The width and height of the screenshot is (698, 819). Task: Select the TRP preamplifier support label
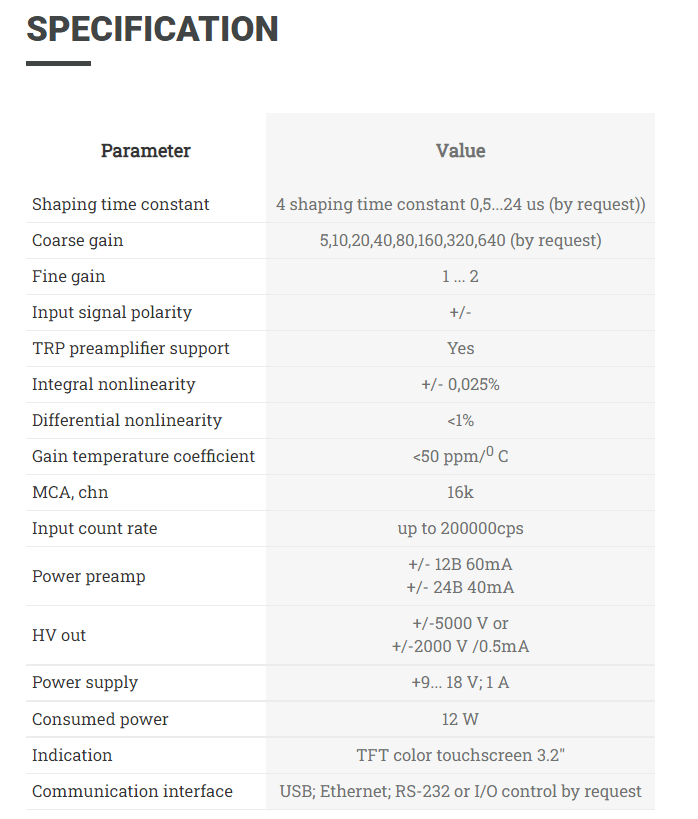131,348
